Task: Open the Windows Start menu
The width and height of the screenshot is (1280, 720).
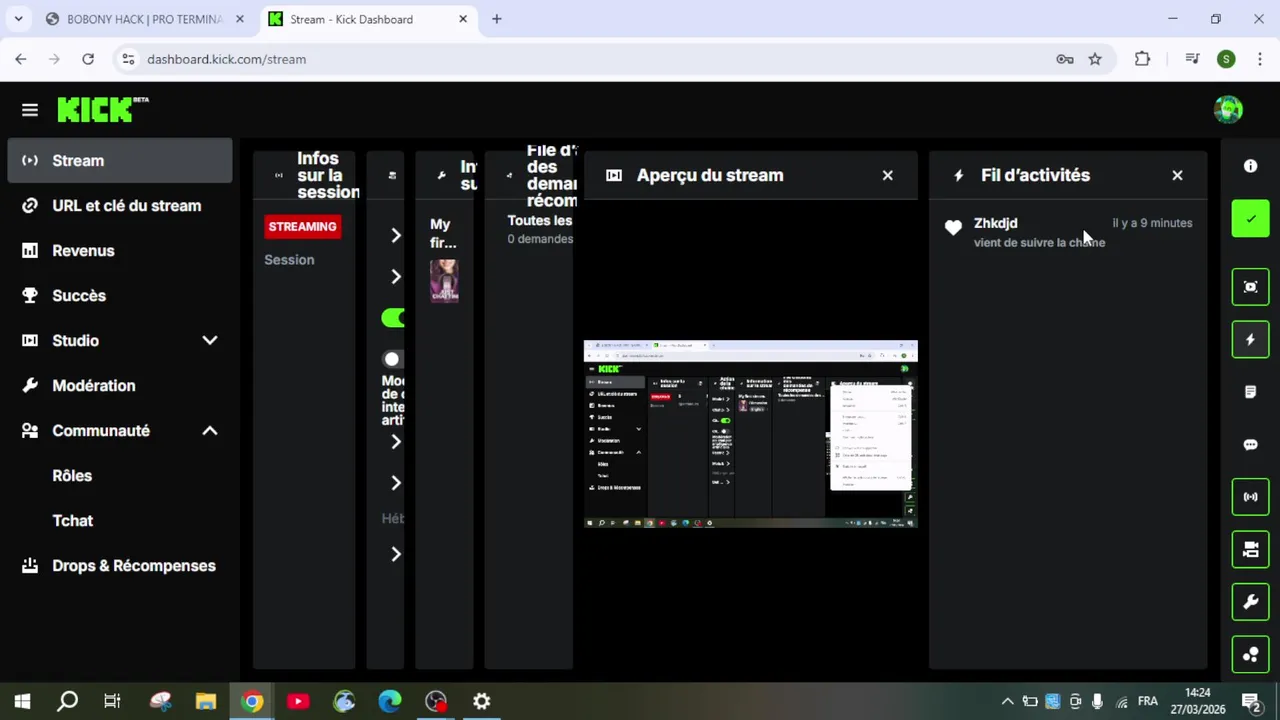Action: pyautogui.click(x=22, y=701)
